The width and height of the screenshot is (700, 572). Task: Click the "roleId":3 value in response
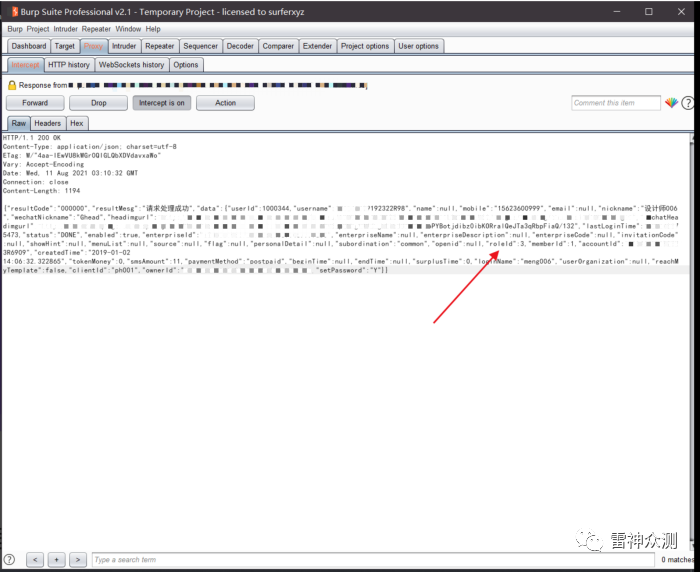click(x=505, y=244)
